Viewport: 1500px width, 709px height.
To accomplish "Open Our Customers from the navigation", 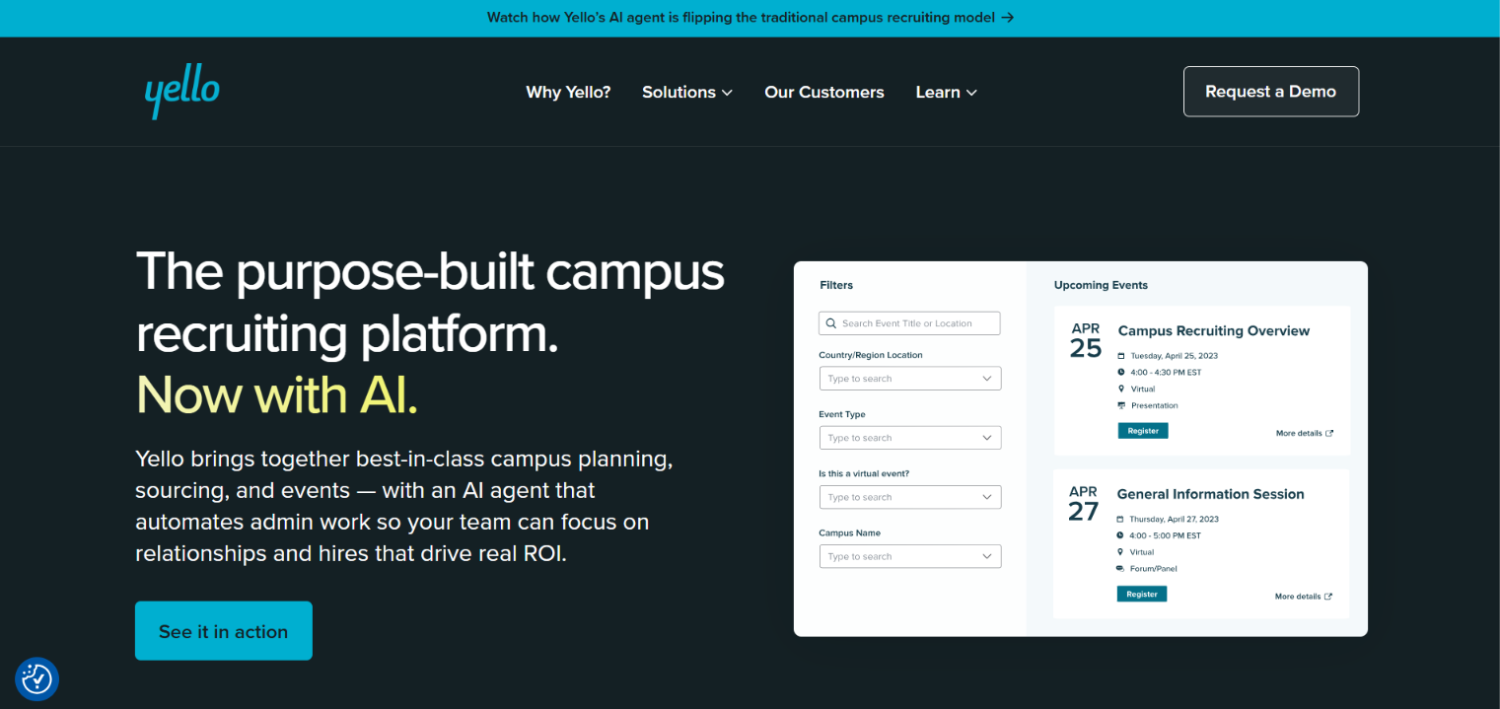I will (x=824, y=92).
